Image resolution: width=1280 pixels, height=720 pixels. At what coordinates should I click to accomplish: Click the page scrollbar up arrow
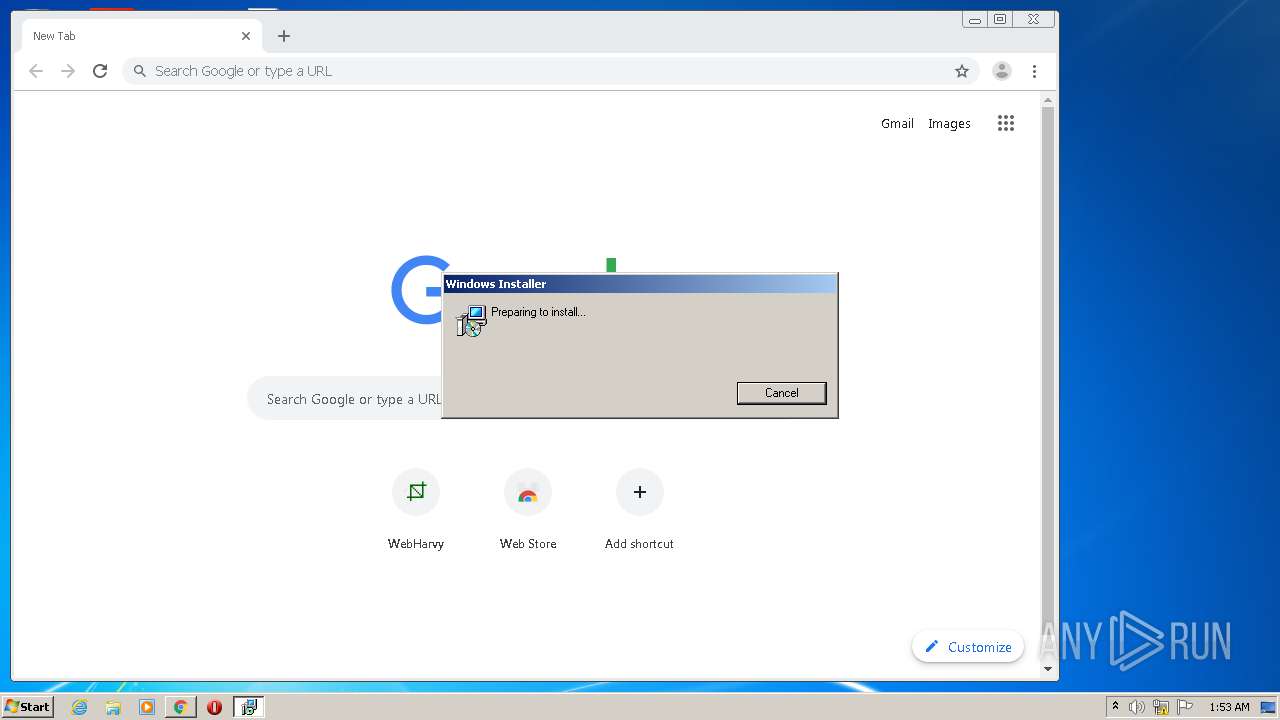pyautogui.click(x=1048, y=100)
